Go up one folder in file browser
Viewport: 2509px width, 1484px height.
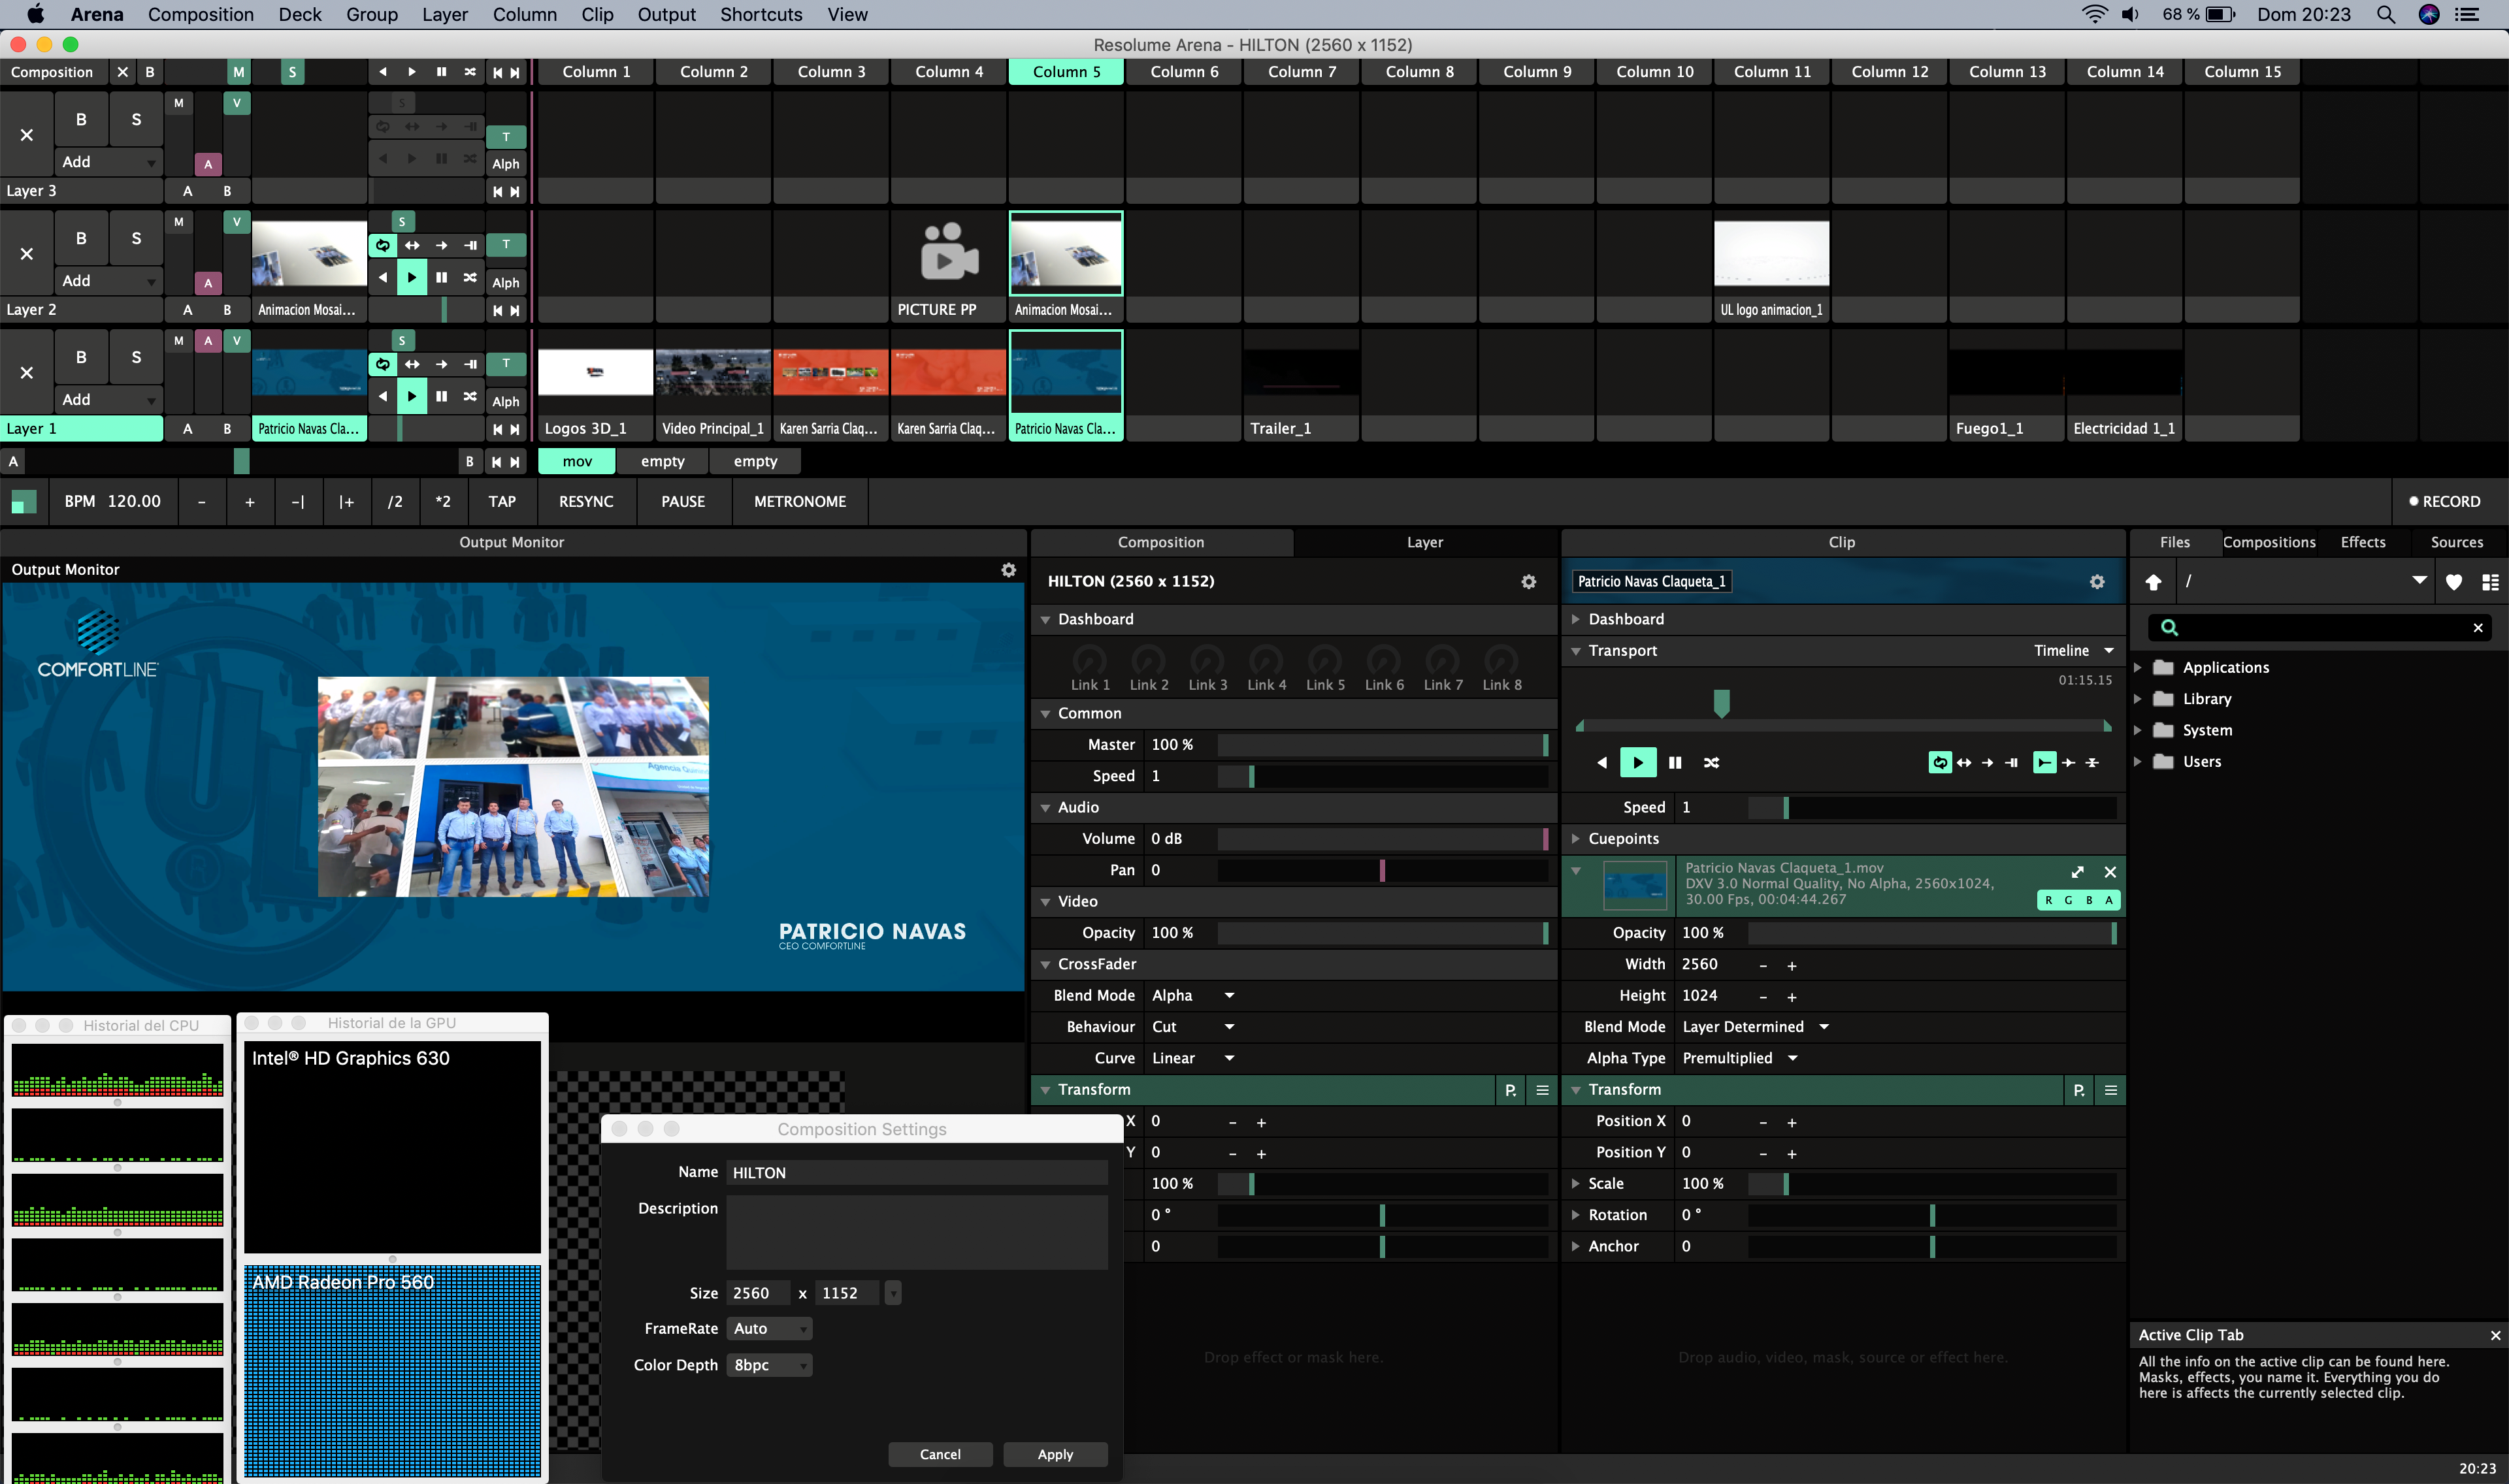pos(2153,582)
